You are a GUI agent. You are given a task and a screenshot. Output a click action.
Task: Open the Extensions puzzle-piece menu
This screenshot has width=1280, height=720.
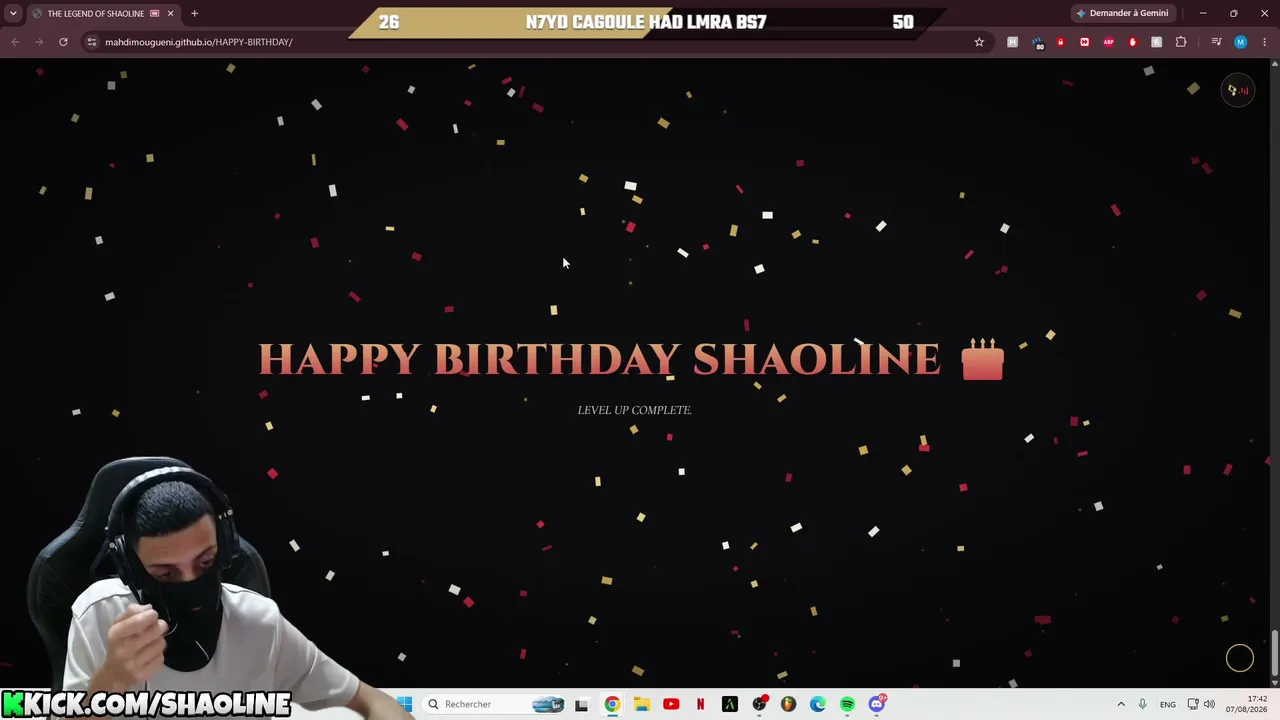(1181, 42)
